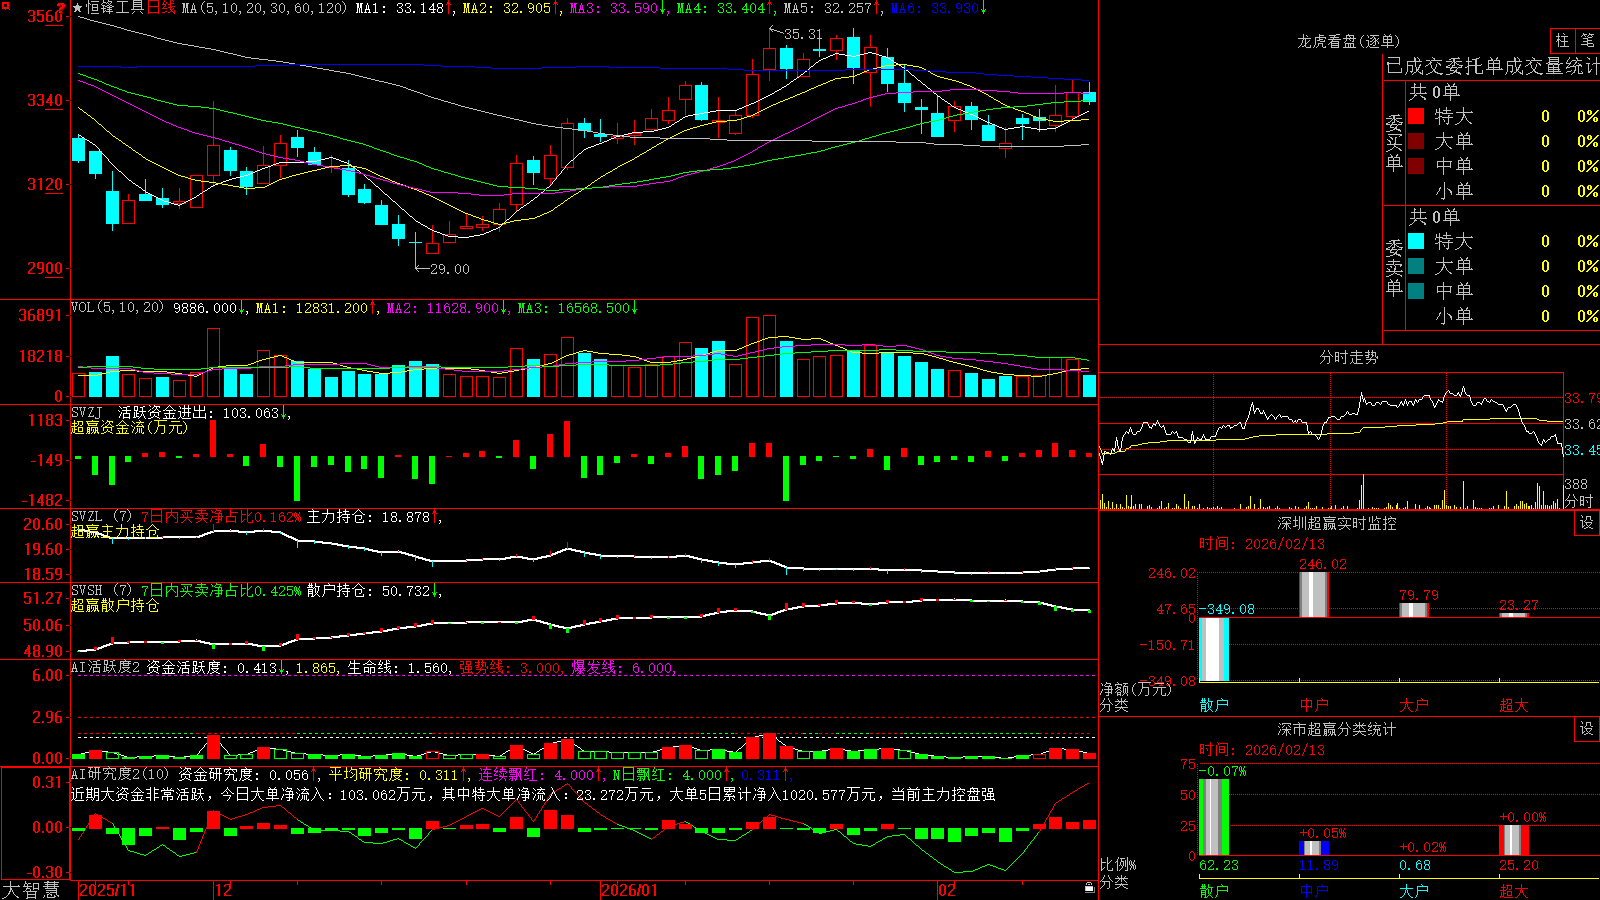The image size is (1600, 900).
Task: Click the VOL(5,10,20) indicator label
Action: (x=117, y=308)
